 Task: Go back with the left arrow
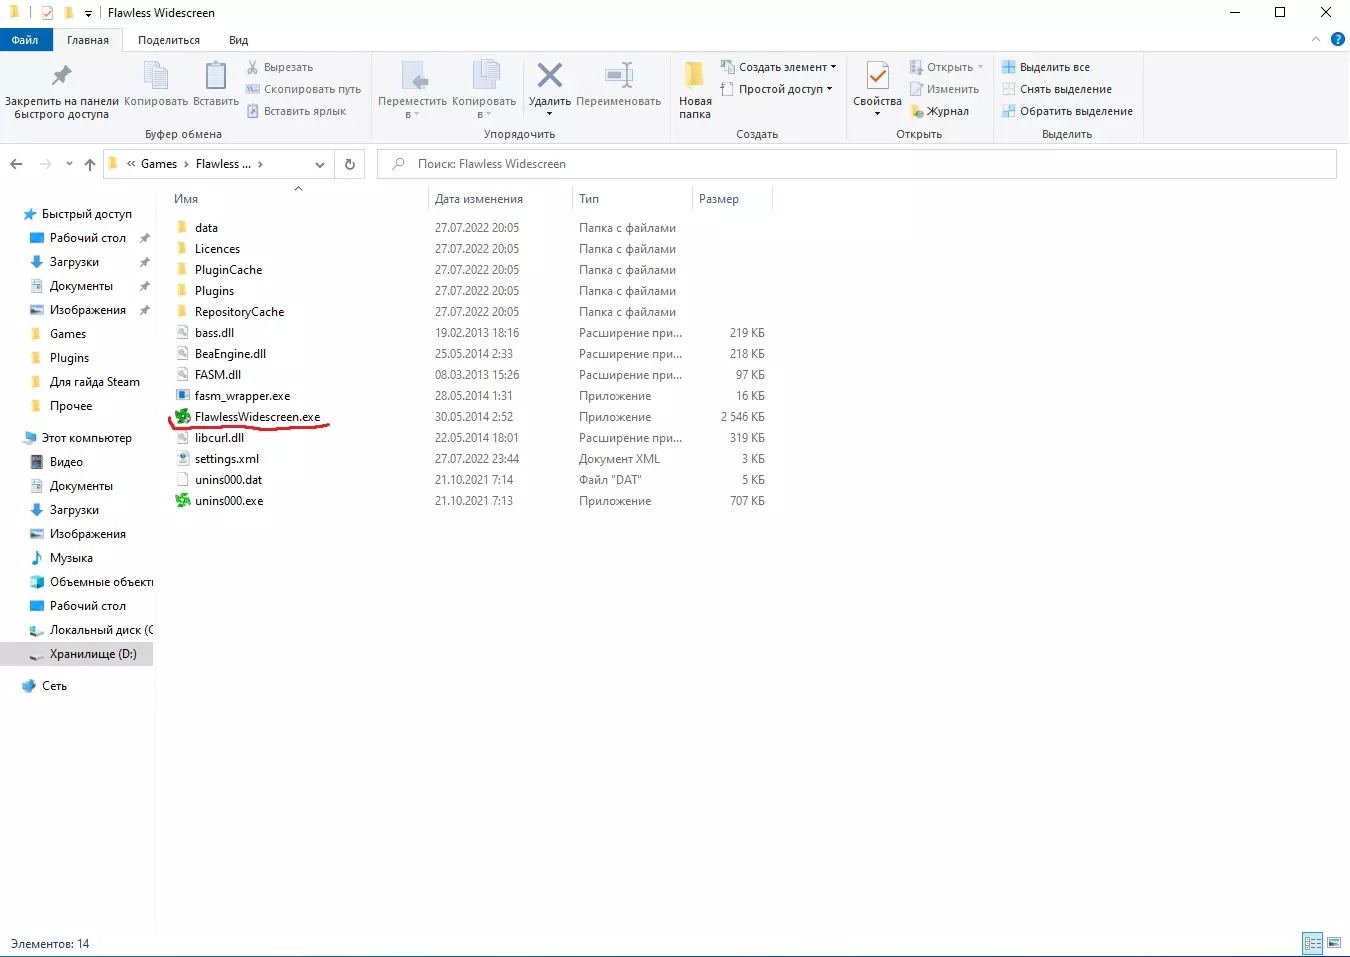(x=16, y=164)
